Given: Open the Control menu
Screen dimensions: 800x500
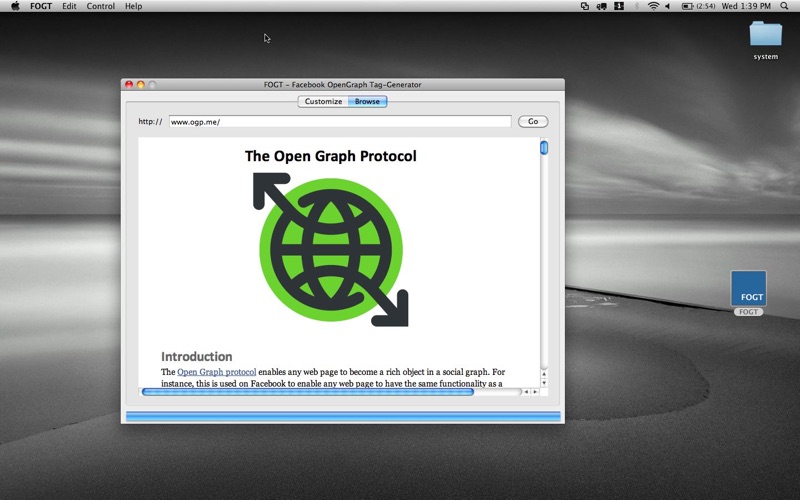Looking at the screenshot, I should [x=101, y=6].
